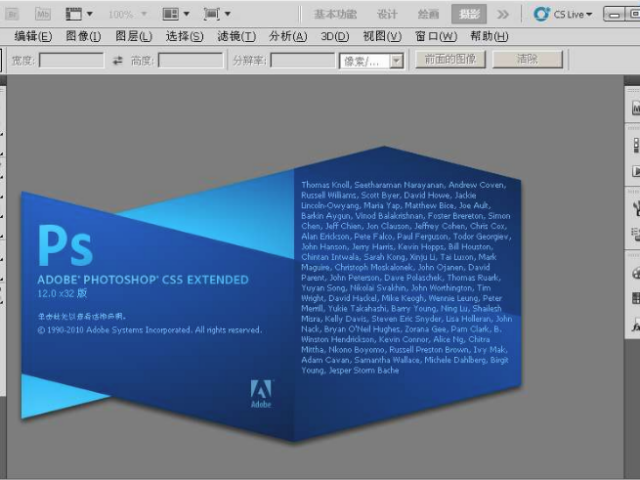Click the swap width and height arrows icon
This screenshot has height=480, width=640.
(117, 60)
